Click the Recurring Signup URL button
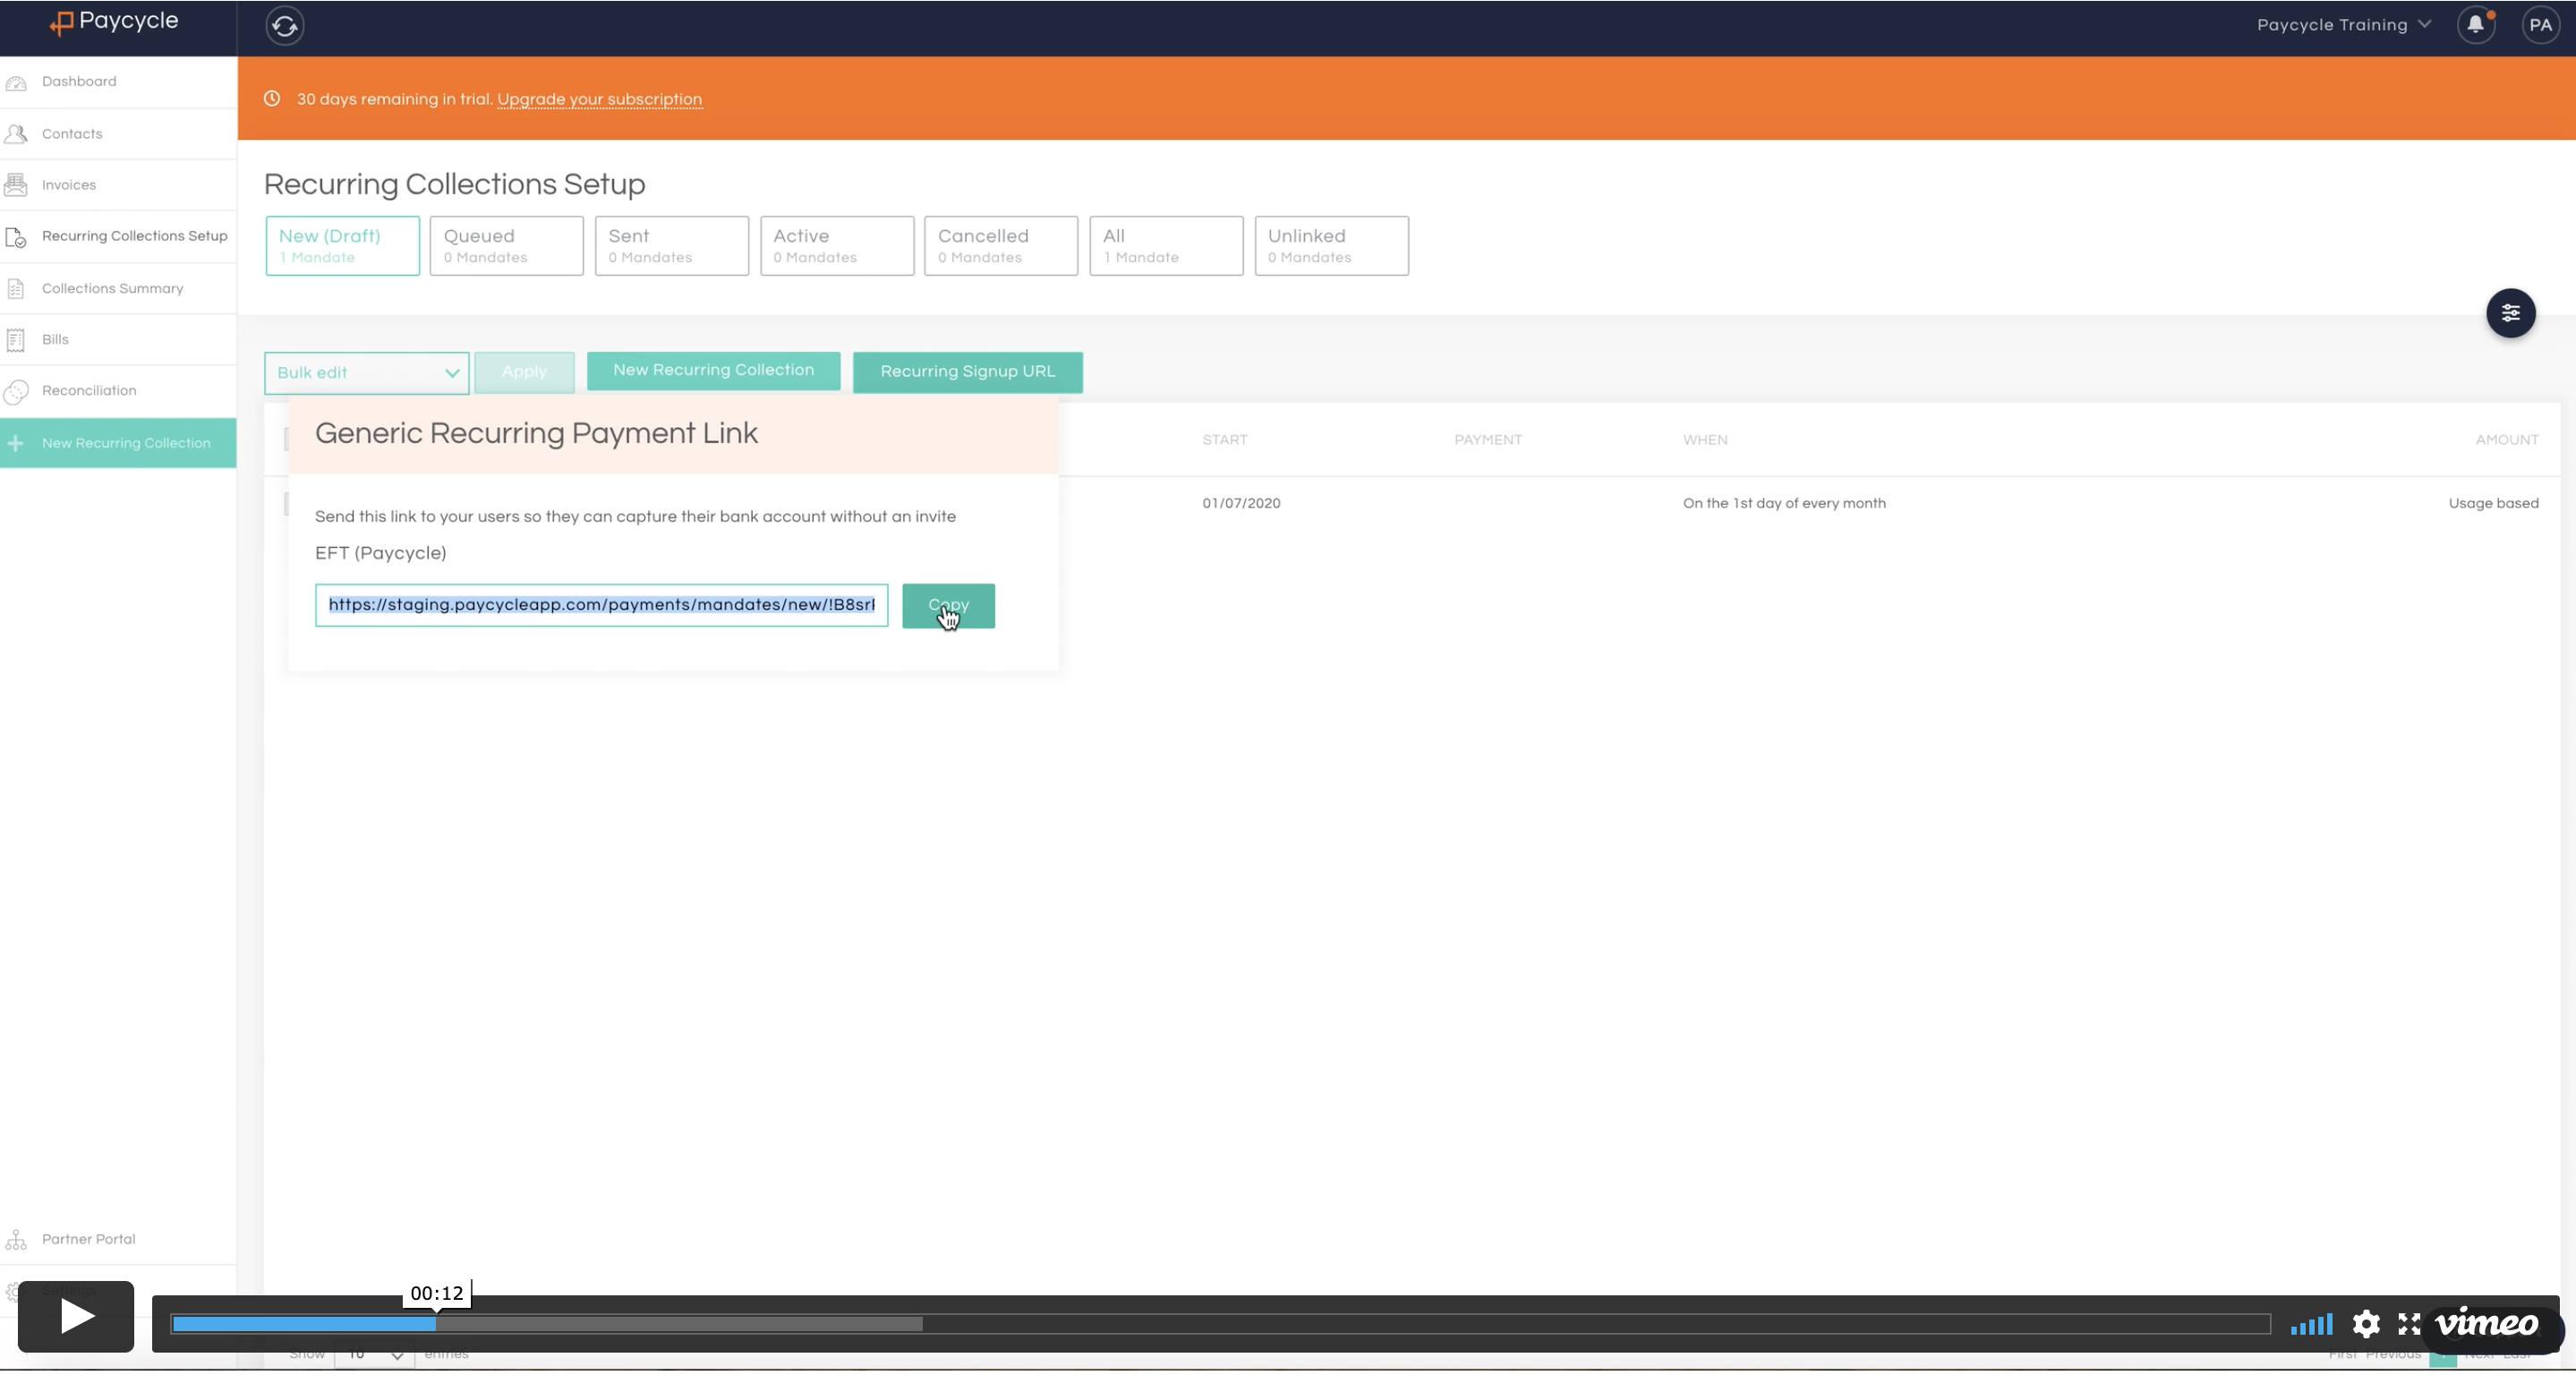This screenshot has width=2576, height=1375. point(967,371)
